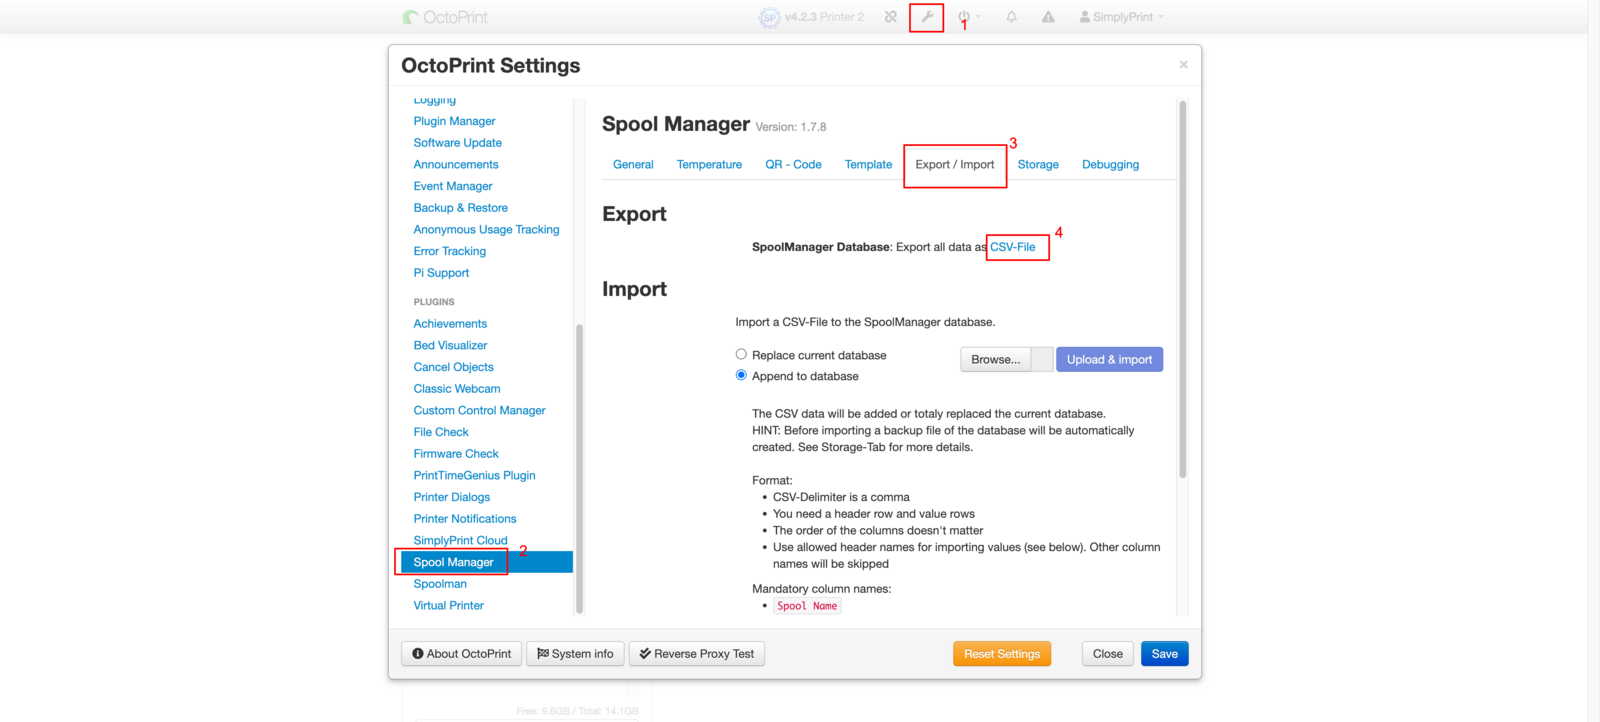Click the Upload & import button
Viewport: 1600px width, 722px height.
(x=1109, y=360)
